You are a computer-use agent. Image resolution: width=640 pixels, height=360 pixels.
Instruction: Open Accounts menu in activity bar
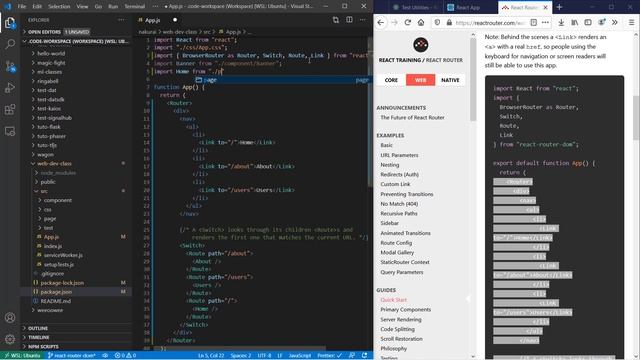[10, 317]
